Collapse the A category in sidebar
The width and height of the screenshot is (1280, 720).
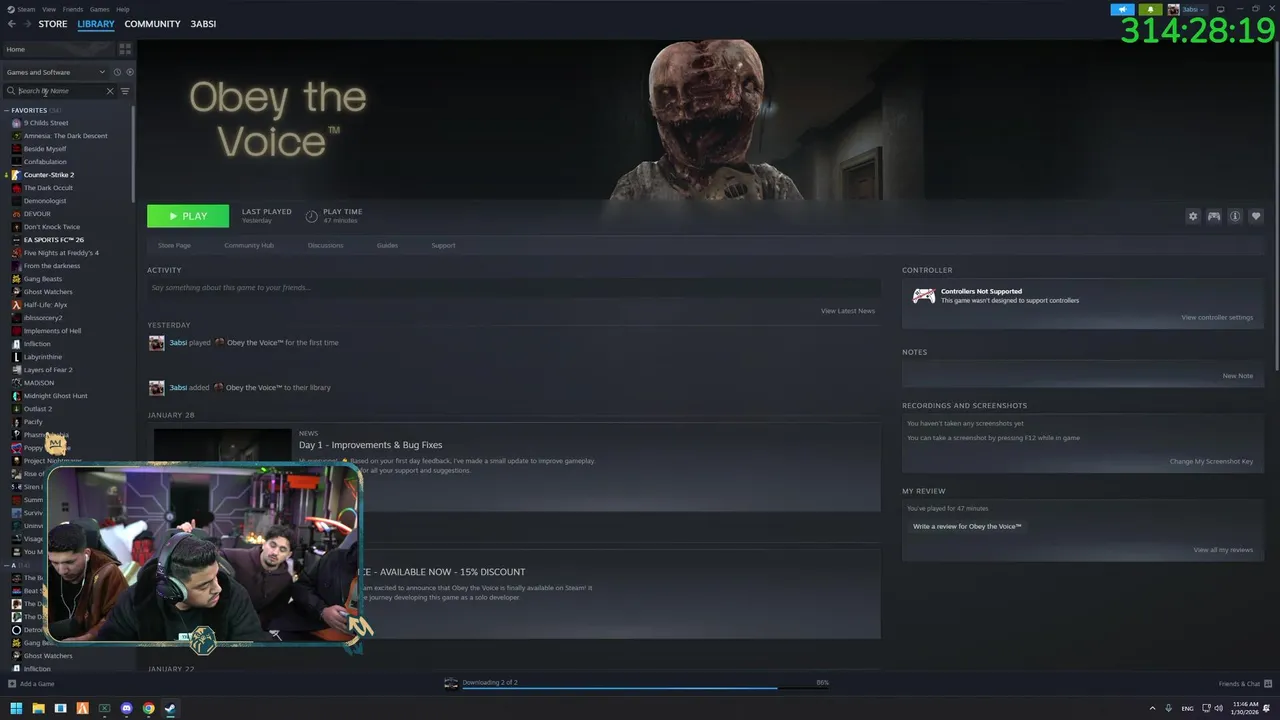click(6, 565)
